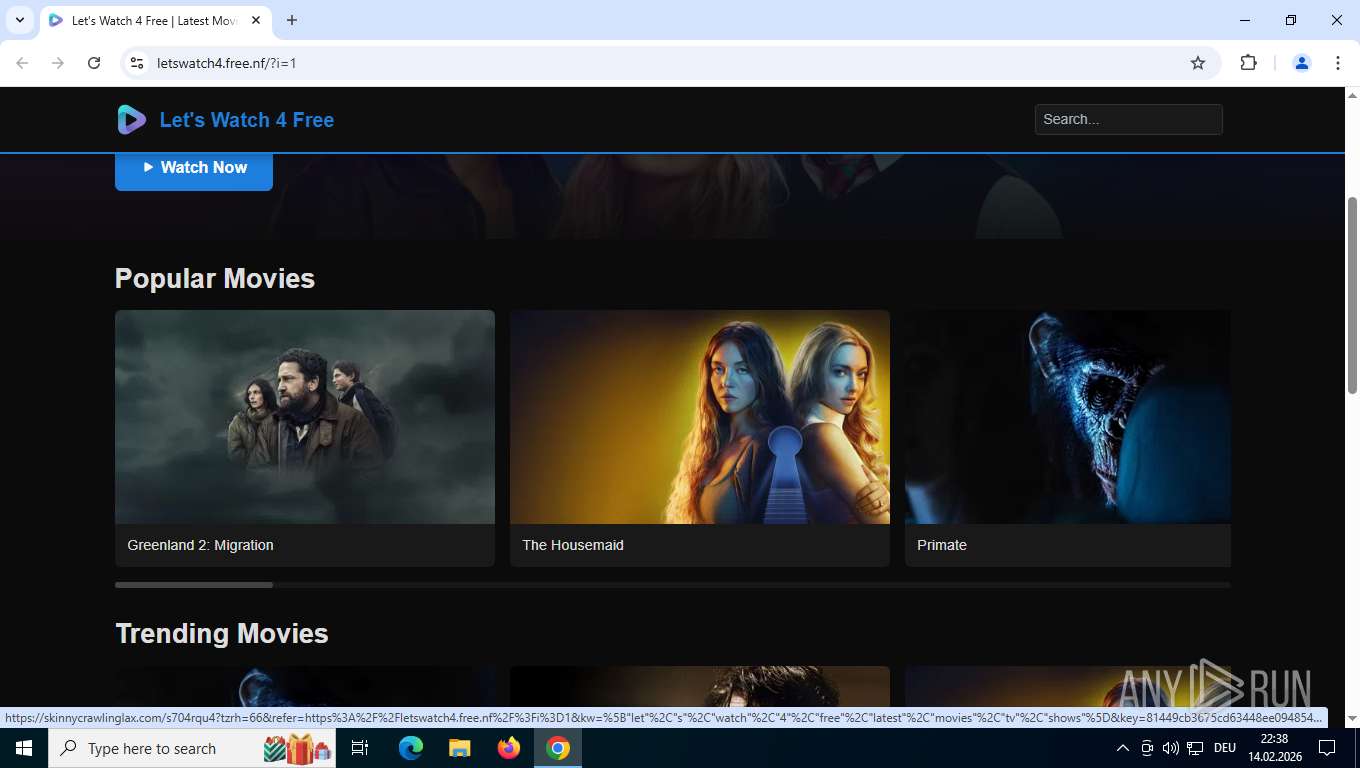Show hidden system tray icons
1360x768 pixels.
pos(1123,748)
